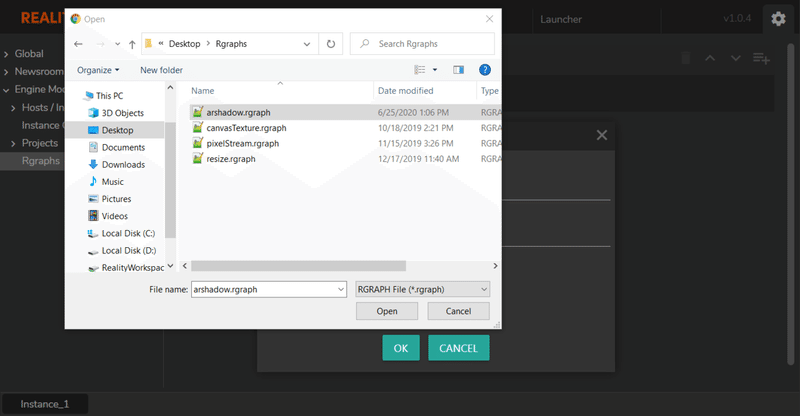Open the Help question mark icon
The width and height of the screenshot is (800, 416).
[x=485, y=70]
